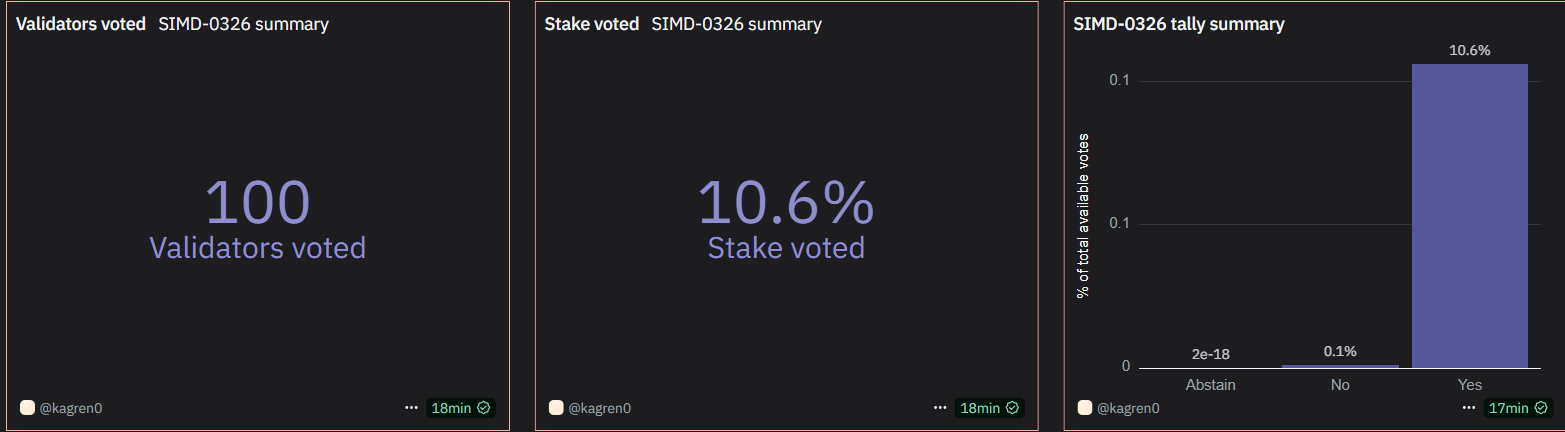The width and height of the screenshot is (1565, 432).
Task: Click the Validators voted panel title
Action: tap(81, 24)
